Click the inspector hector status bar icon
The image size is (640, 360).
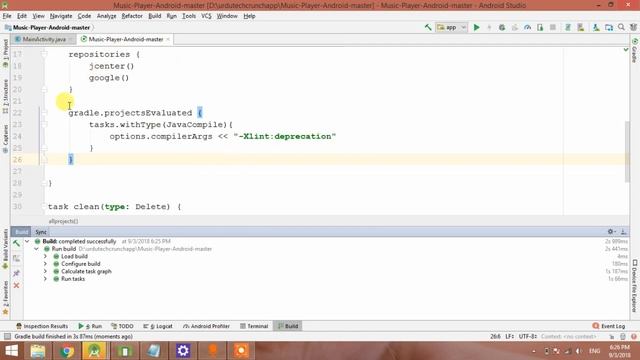pyautogui.click(x=623, y=337)
